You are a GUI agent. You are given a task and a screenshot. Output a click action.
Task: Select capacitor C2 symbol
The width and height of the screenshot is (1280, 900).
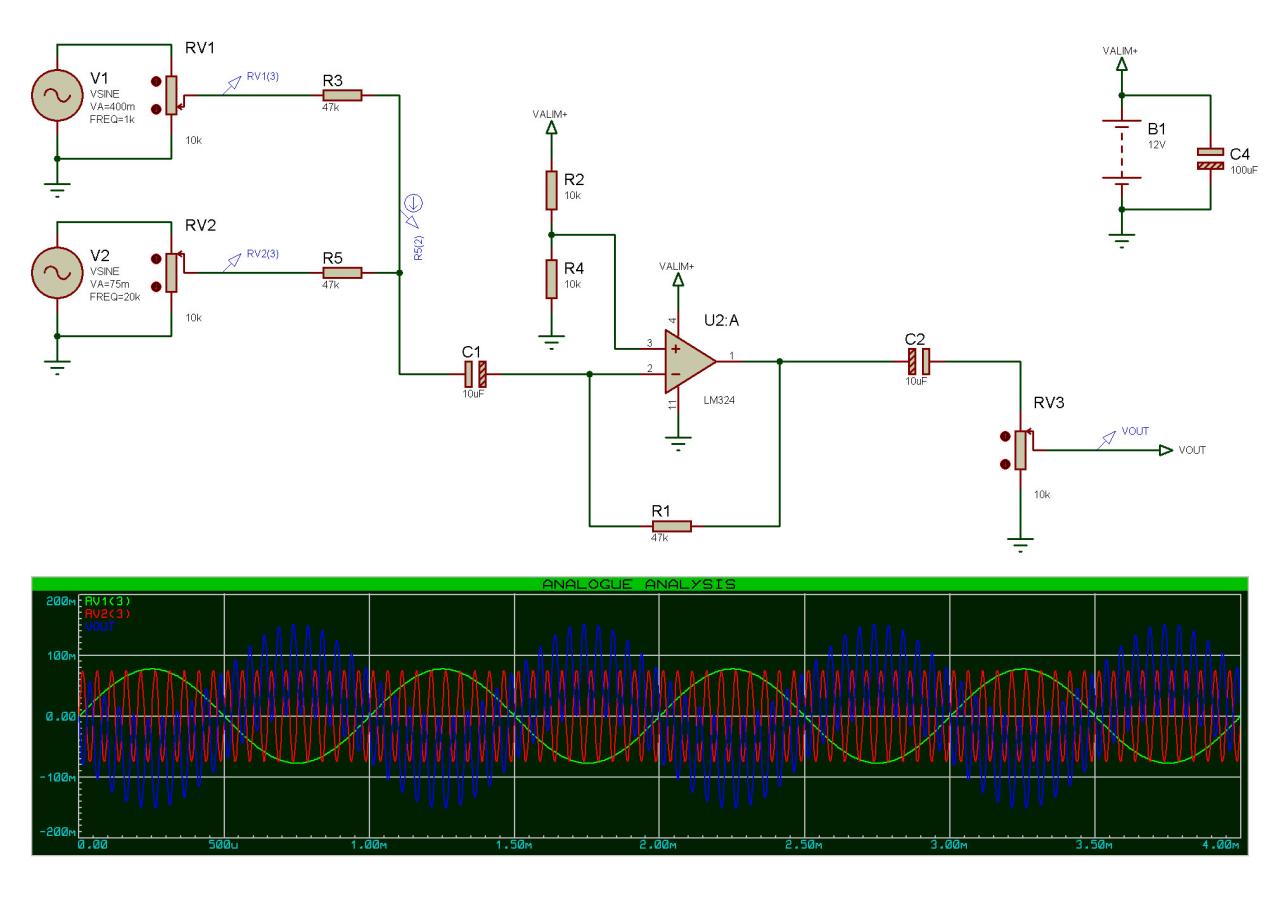coord(919,360)
